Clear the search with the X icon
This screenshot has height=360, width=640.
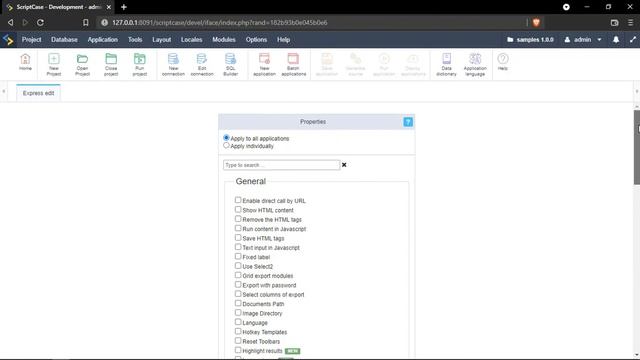click(344, 165)
